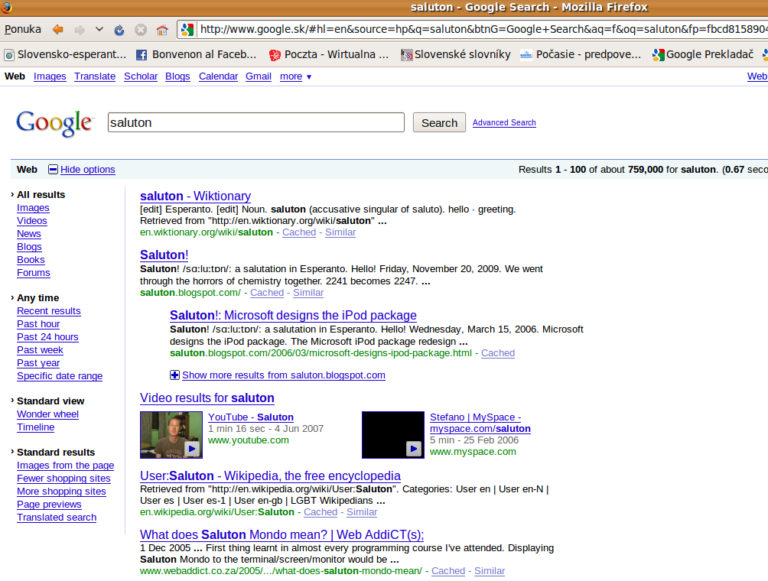
Task: Go to Calendar in top navigation
Action: click(x=218, y=76)
